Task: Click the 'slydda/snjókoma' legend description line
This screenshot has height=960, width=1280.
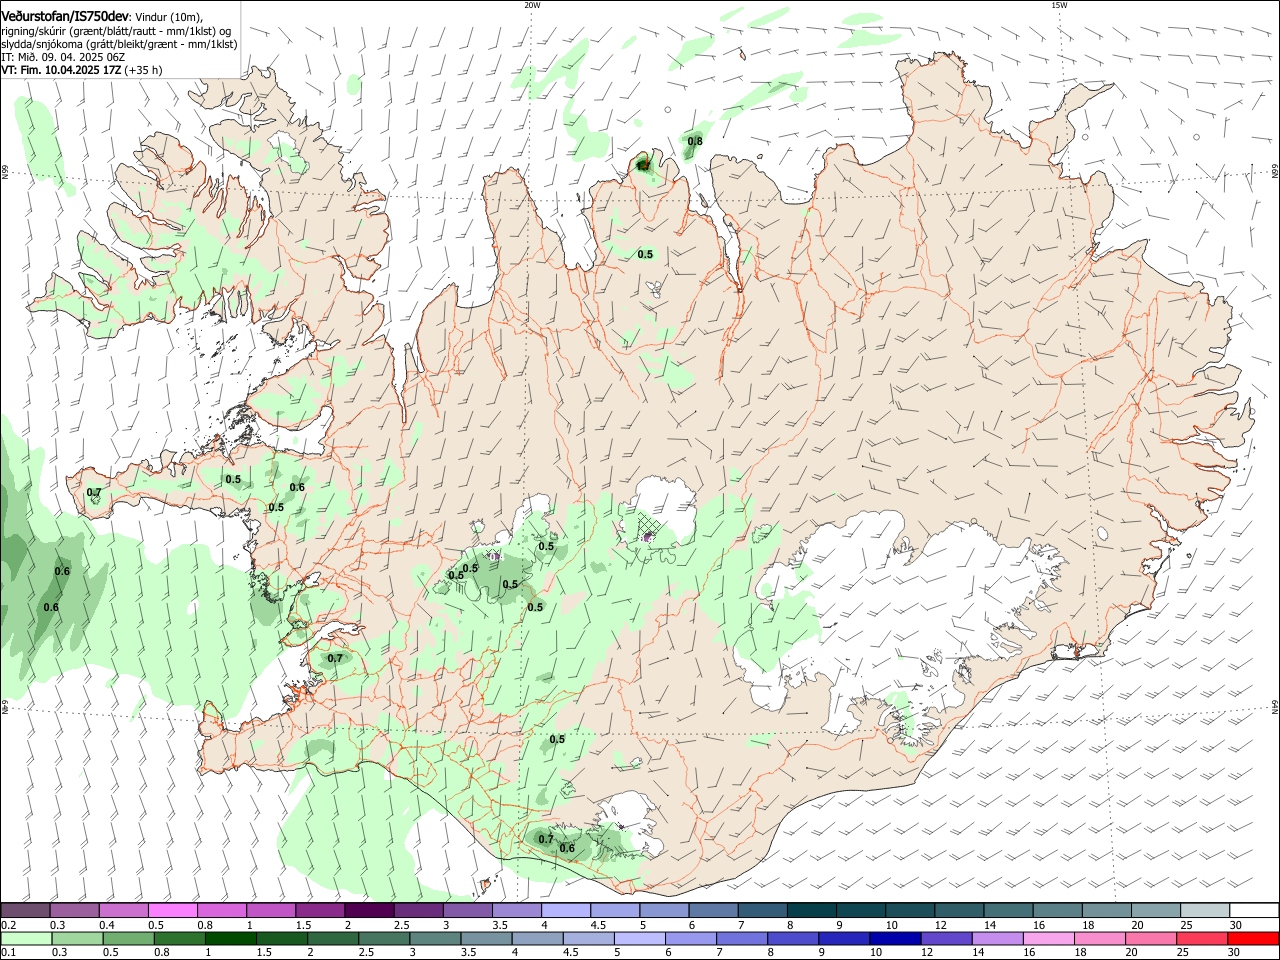Action: (119, 44)
